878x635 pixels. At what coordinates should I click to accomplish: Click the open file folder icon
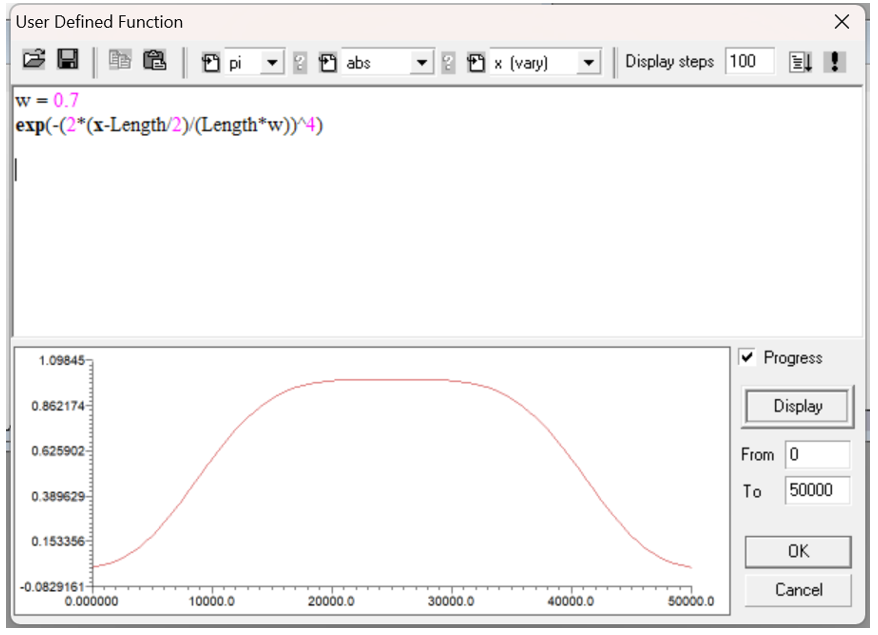click(33, 61)
